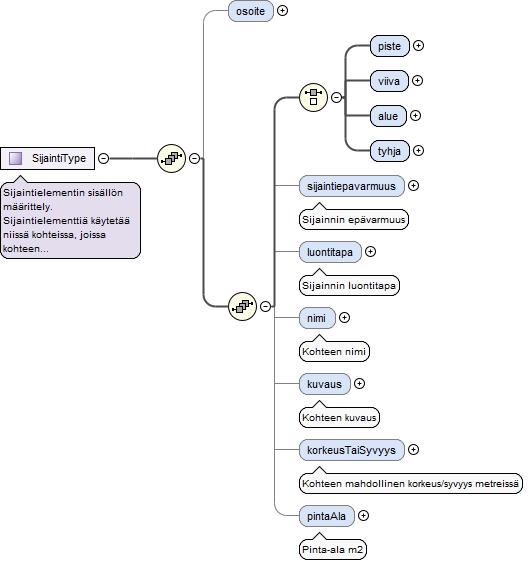This screenshot has height=563, width=530.
Task: Select the kuvaus element node
Action: click(325, 384)
